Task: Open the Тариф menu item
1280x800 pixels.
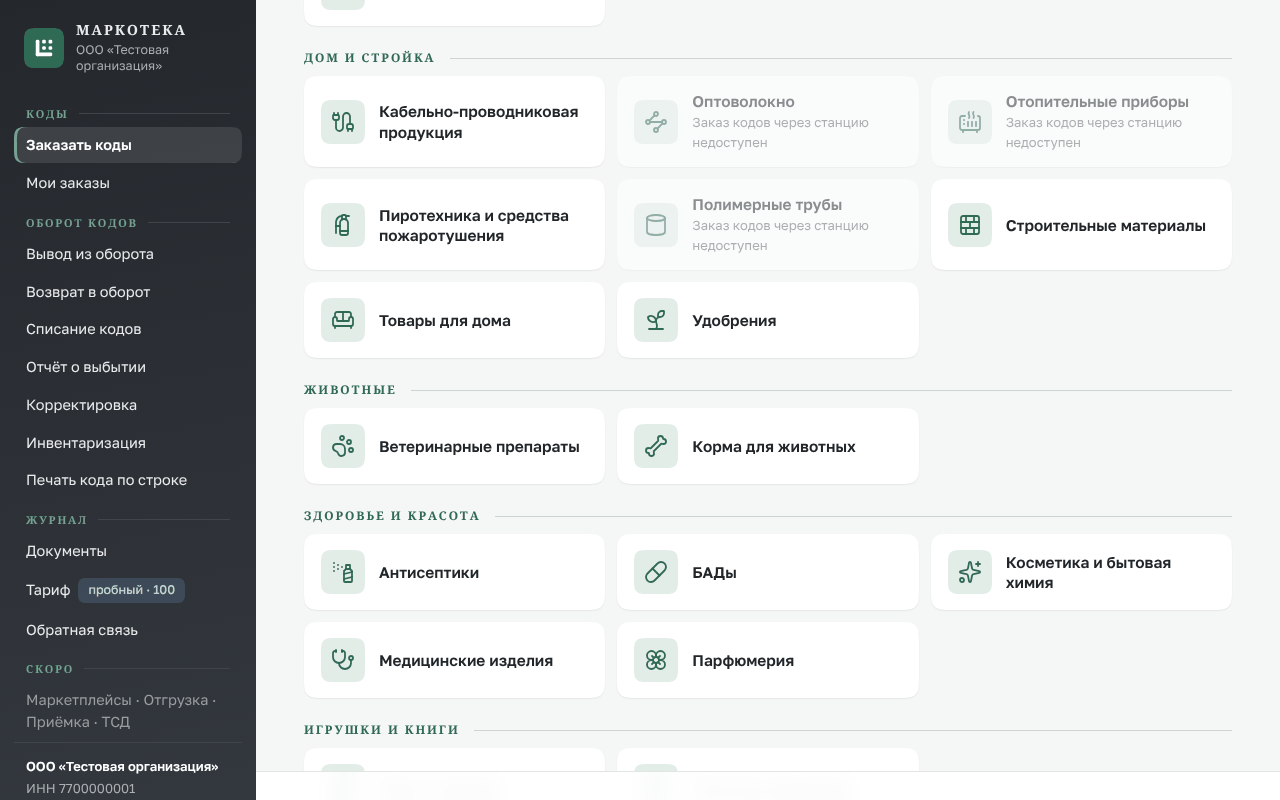Action: (x=128, y=590)
